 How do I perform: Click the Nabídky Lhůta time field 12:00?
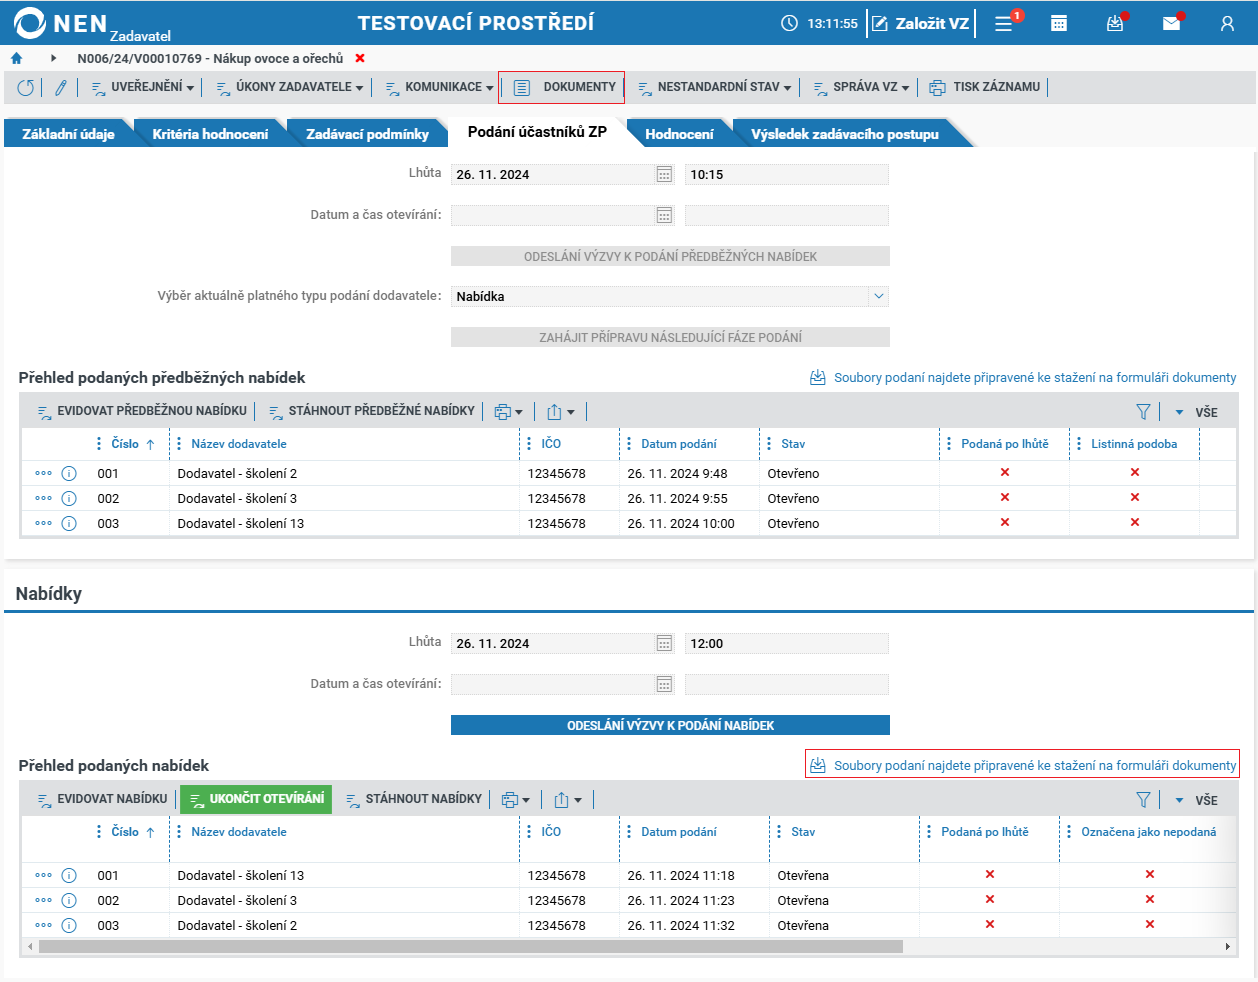tap(787, 644)
